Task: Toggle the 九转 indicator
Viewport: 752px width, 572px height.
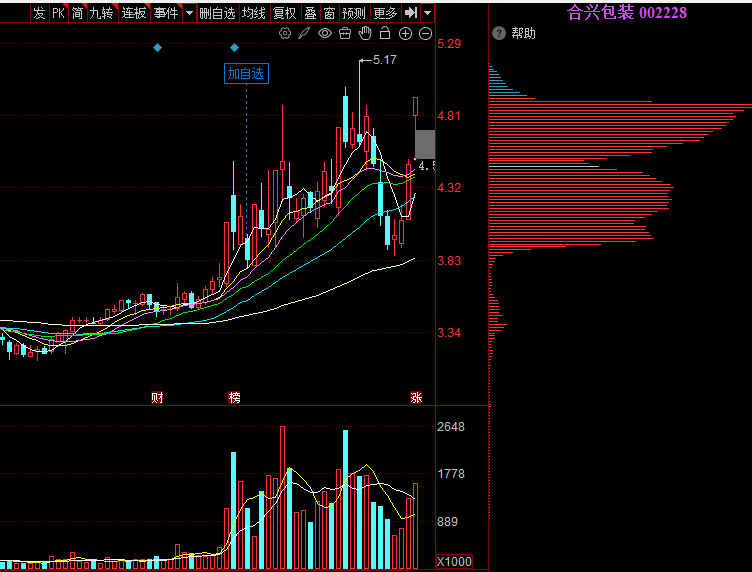Action: click(102, 13)
